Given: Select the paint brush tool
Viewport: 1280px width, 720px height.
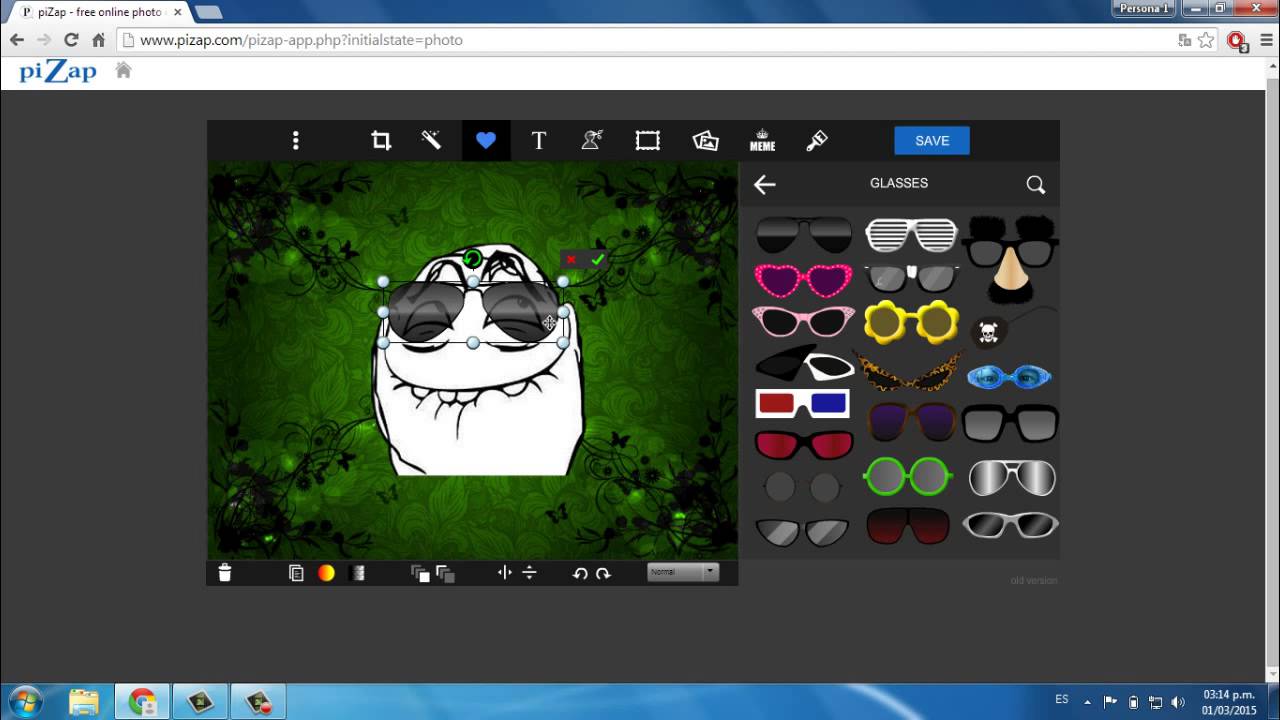Looking at the screenshot, I should point(817,141).
